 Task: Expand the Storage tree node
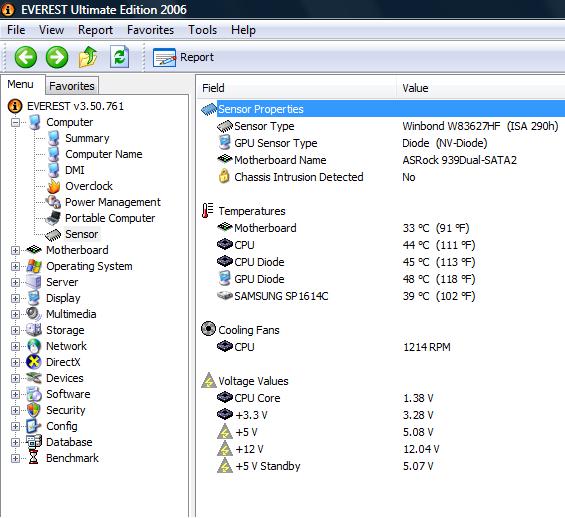pyautogui.click(x=15, y=330)
